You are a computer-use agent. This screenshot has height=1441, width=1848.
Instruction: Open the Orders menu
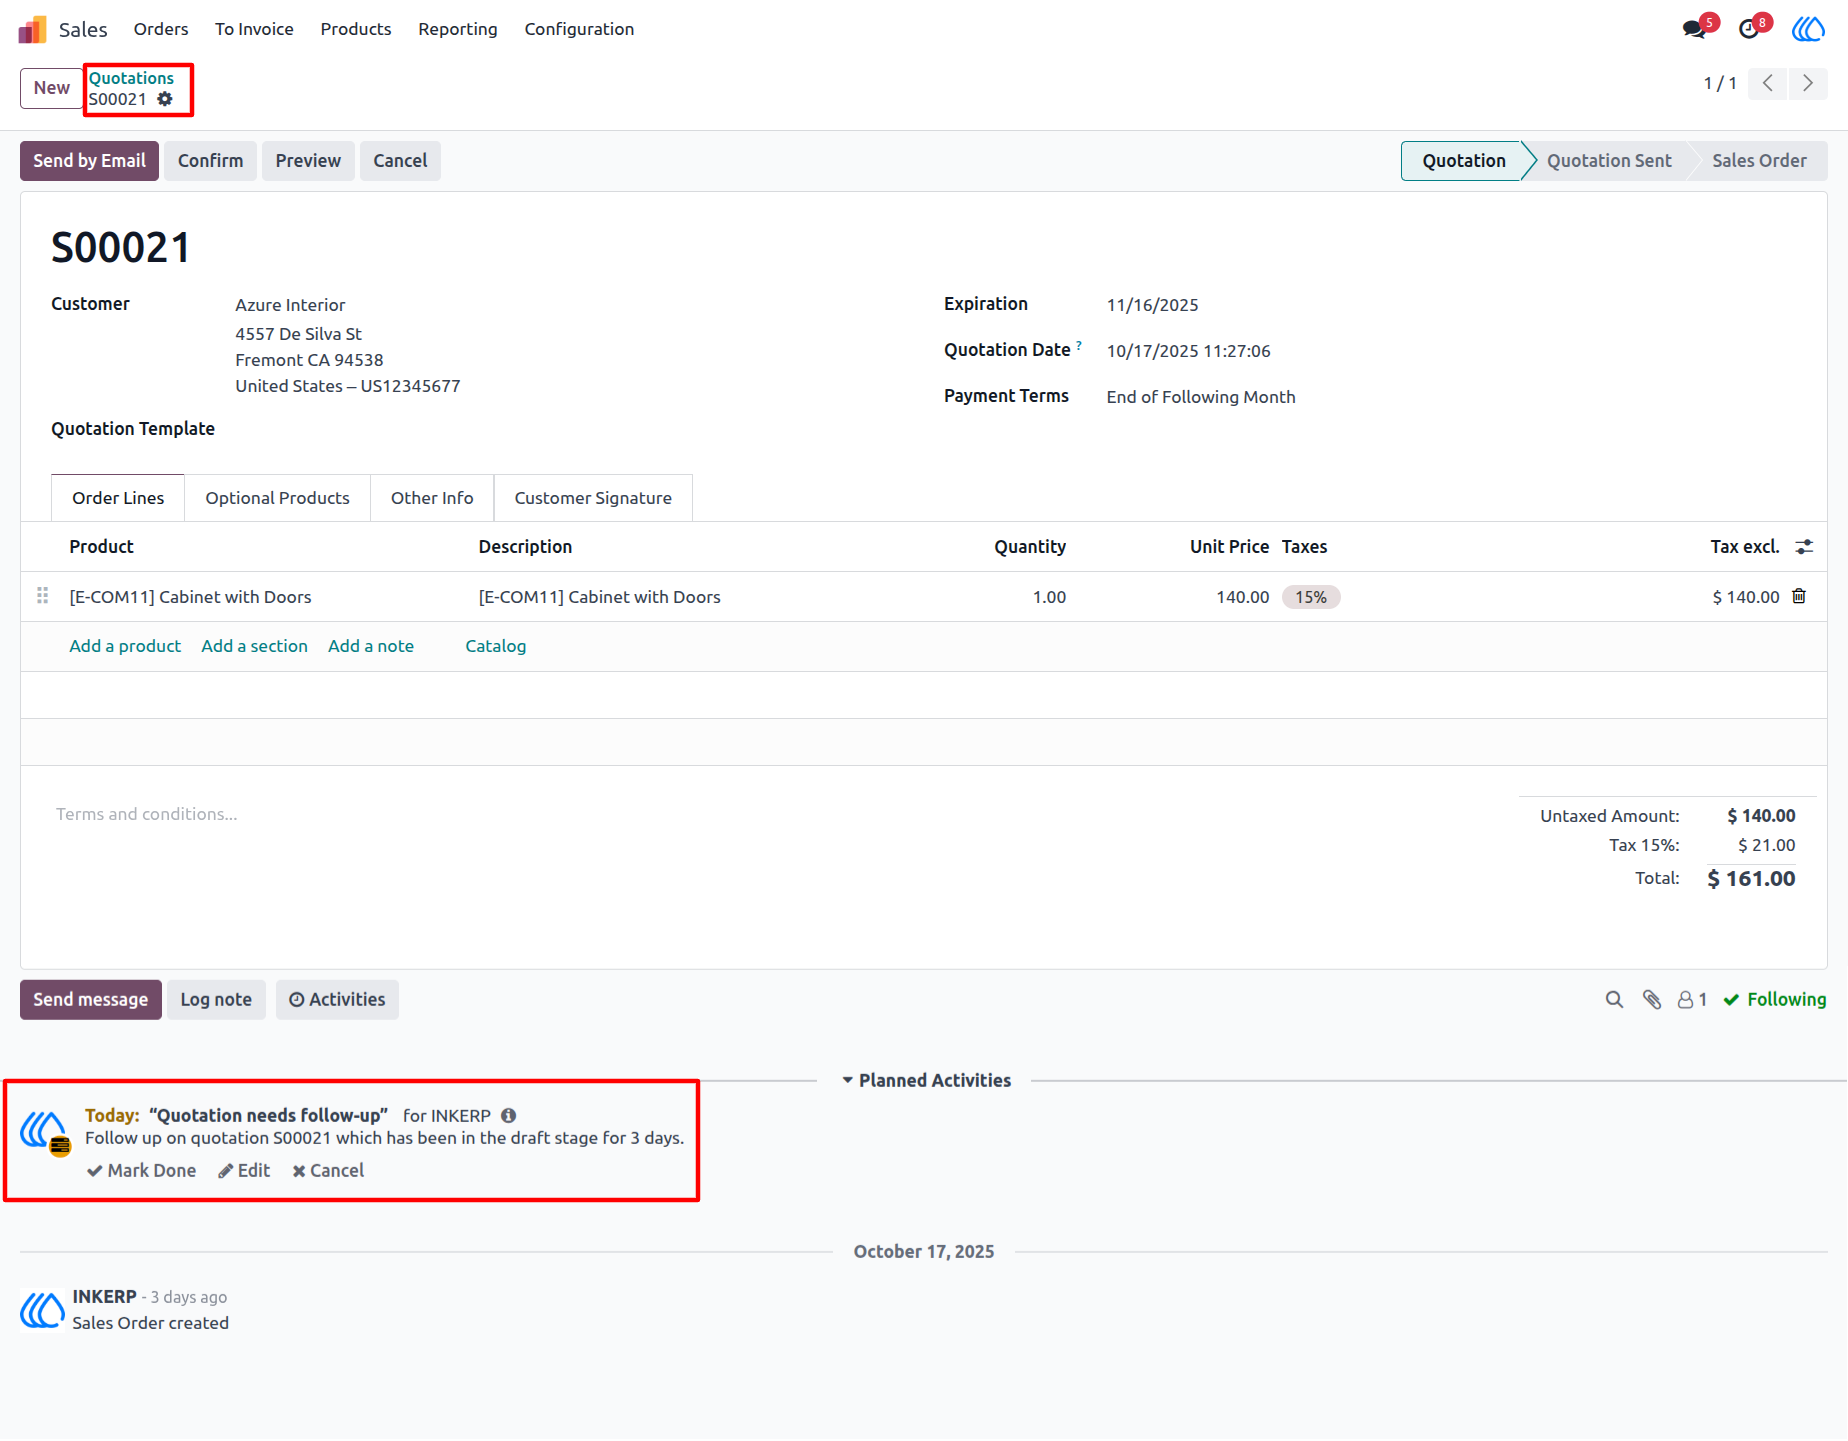(161, 29)
